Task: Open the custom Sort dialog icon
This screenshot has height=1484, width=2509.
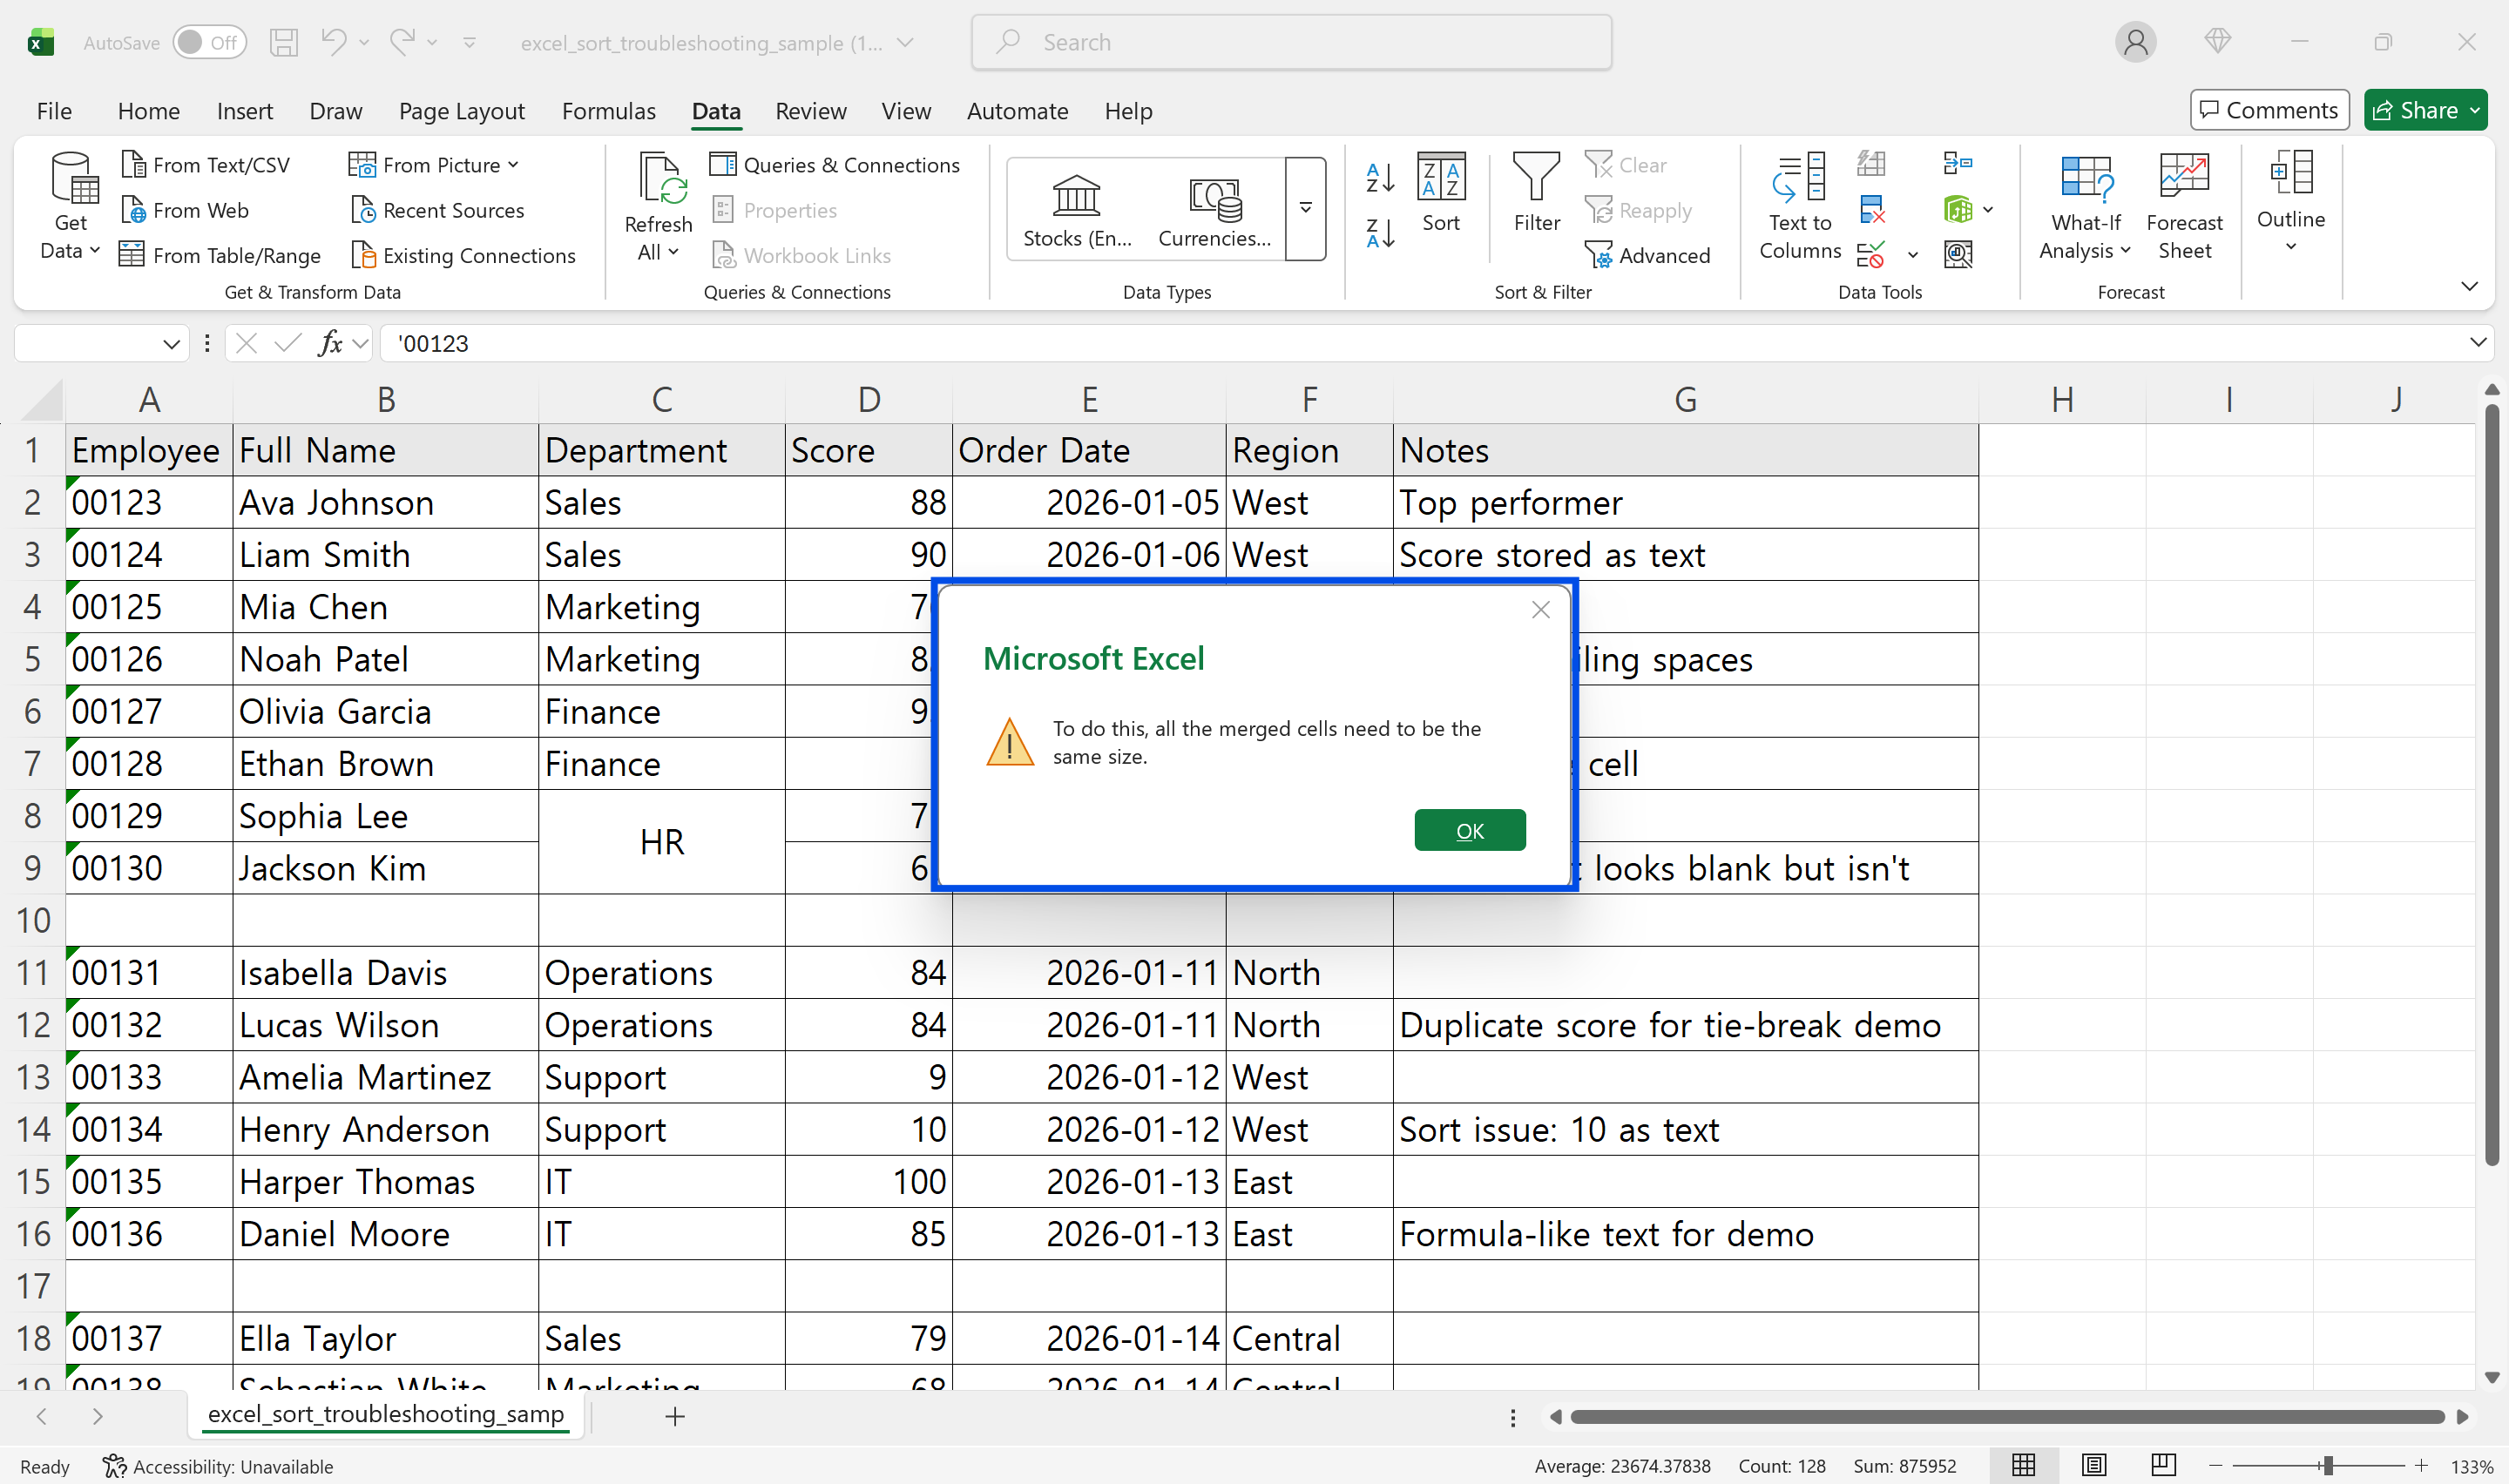Action: pos(1441,192)
